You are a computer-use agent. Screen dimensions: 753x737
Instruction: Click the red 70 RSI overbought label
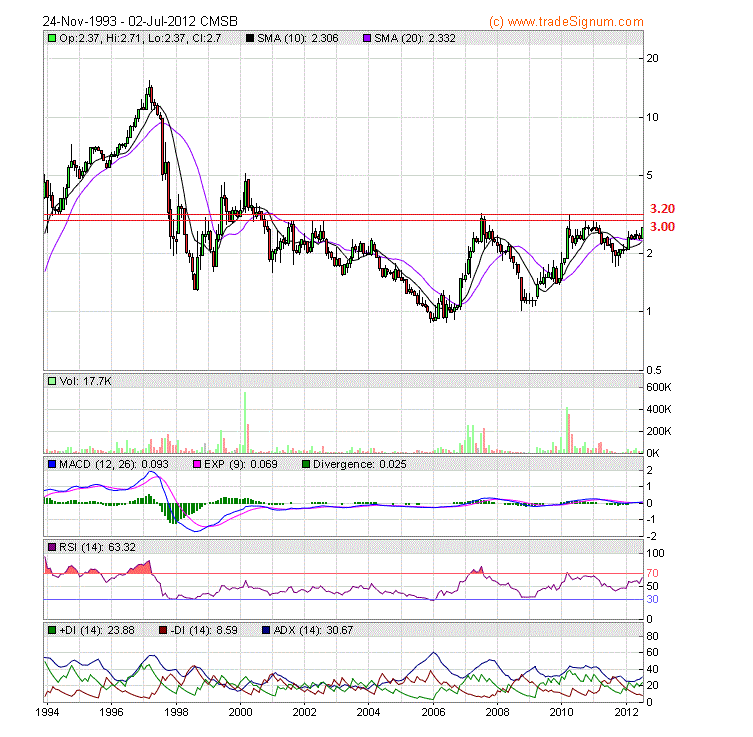pos(652,573)
